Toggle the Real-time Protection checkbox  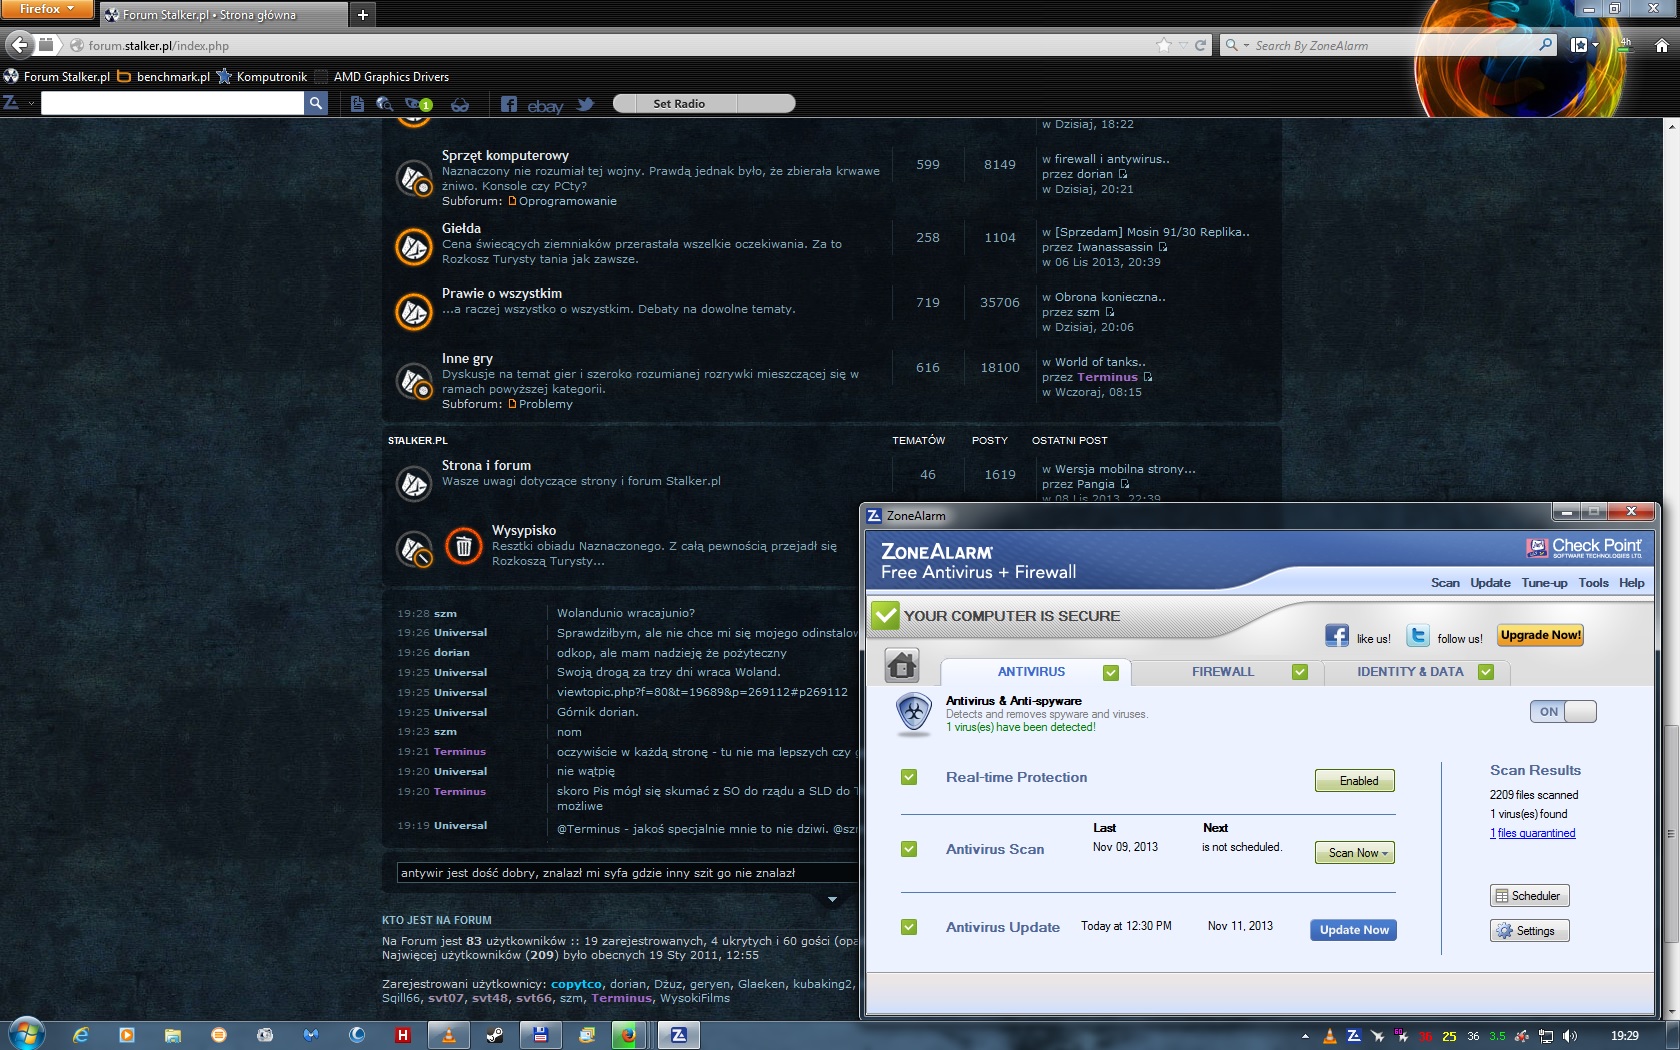pyautogui.click(x=909, y=777)
